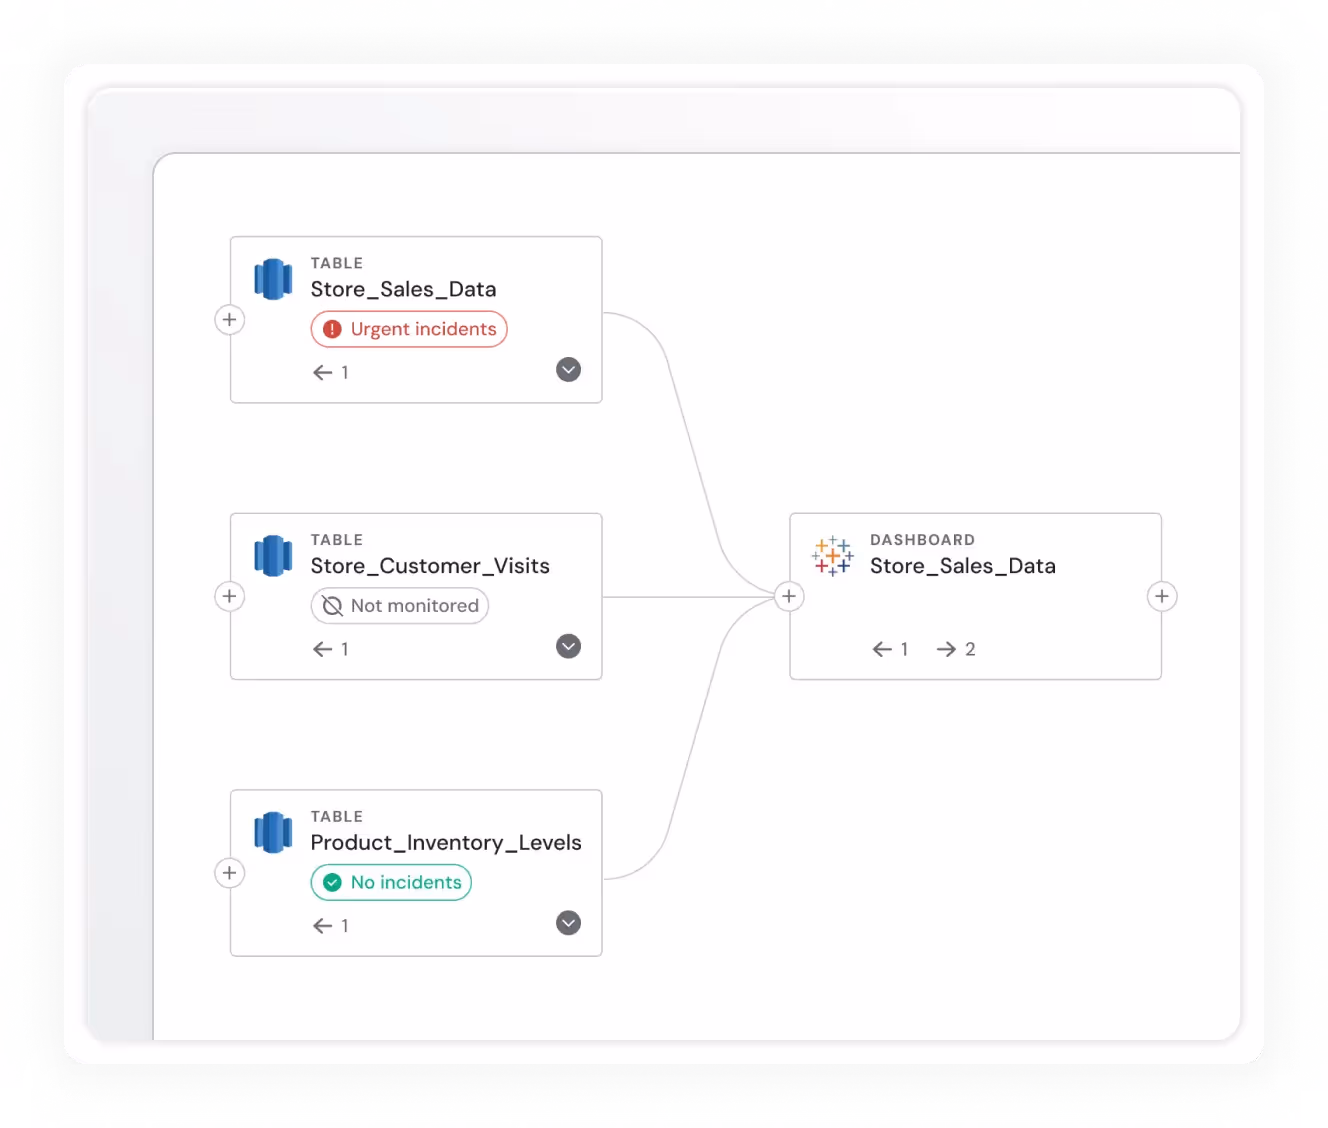Viewport: 1328px width, 1128px height.
Task: Expand upstream of Product_Inventory_Levels with plus
Action: pyautogui.click(x=230, y=873)
